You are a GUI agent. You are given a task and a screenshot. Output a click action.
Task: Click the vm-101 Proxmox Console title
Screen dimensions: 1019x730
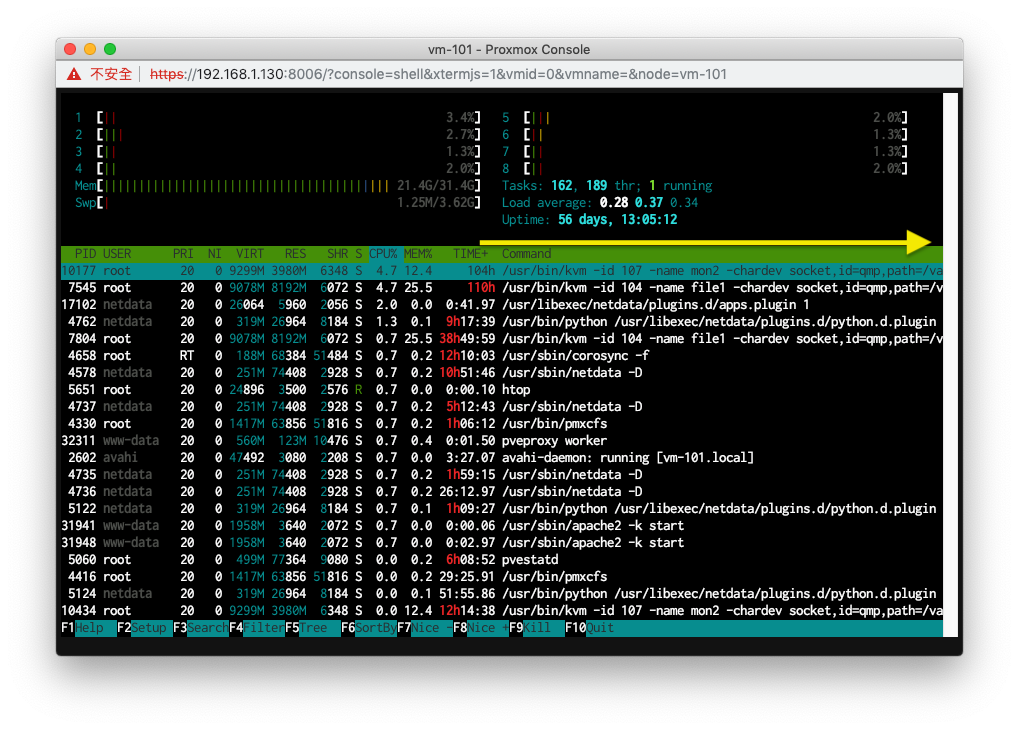point(509,49)
